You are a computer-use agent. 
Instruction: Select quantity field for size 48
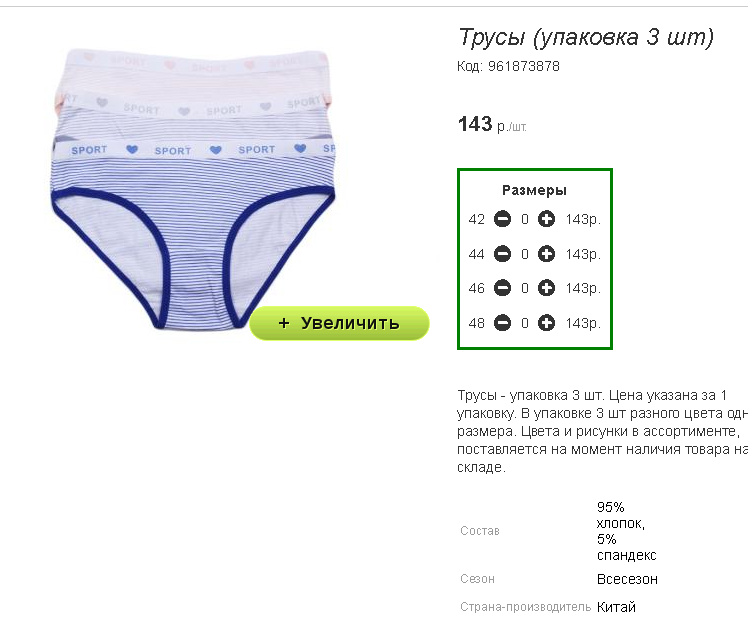coord(524,323)
